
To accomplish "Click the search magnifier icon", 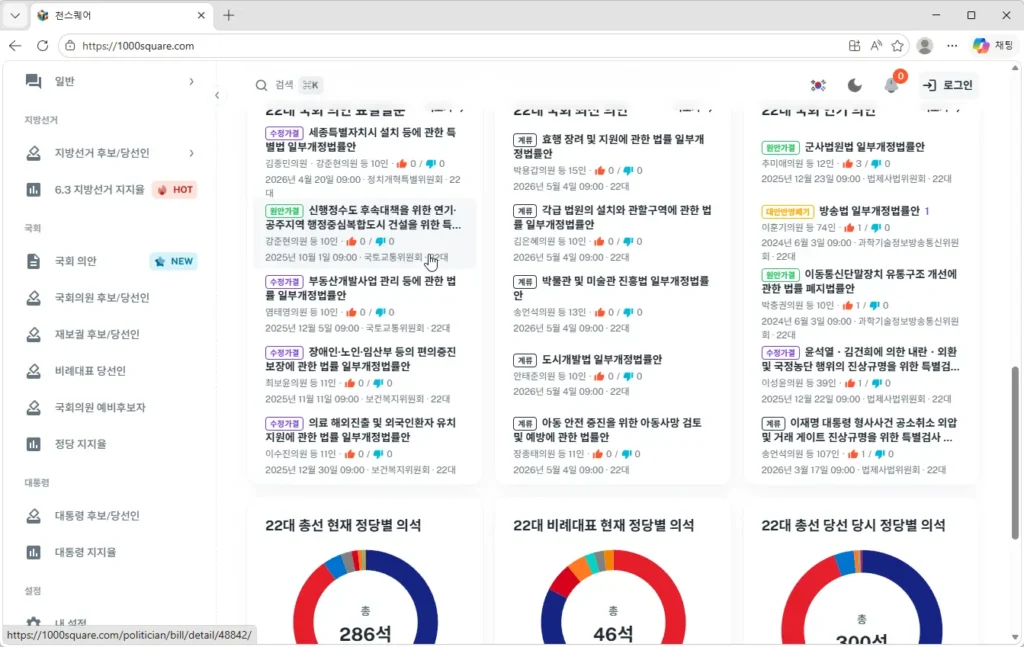I will (261, 85).
